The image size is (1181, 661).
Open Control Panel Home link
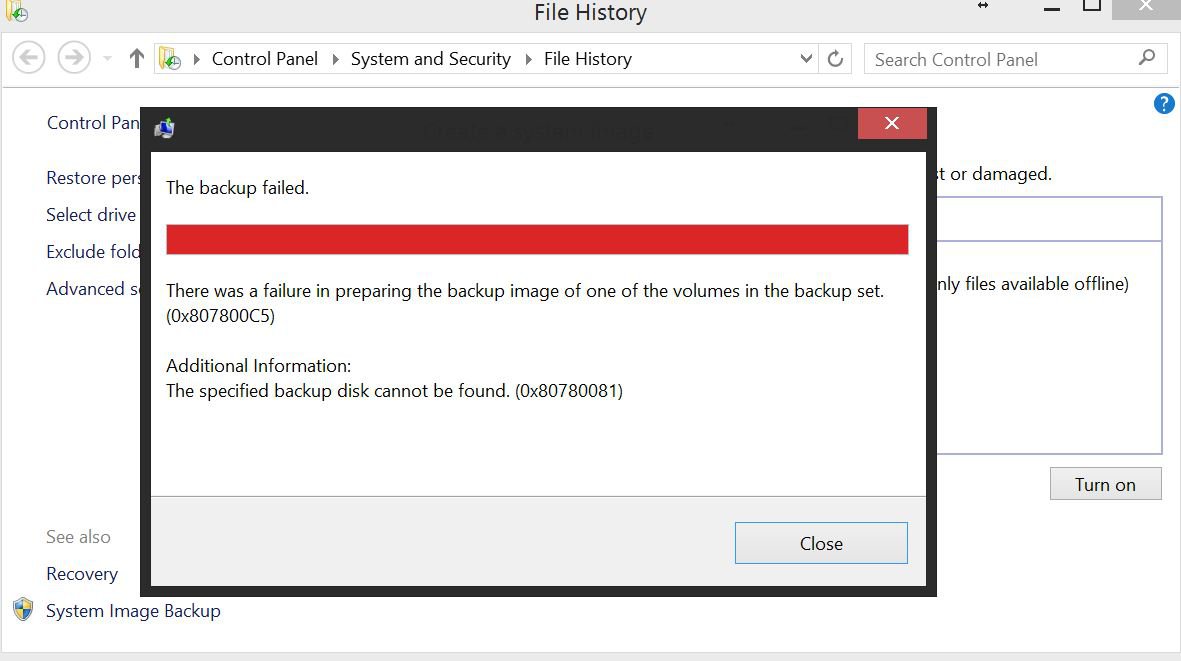pyautogui.click(x=93, y=123)
